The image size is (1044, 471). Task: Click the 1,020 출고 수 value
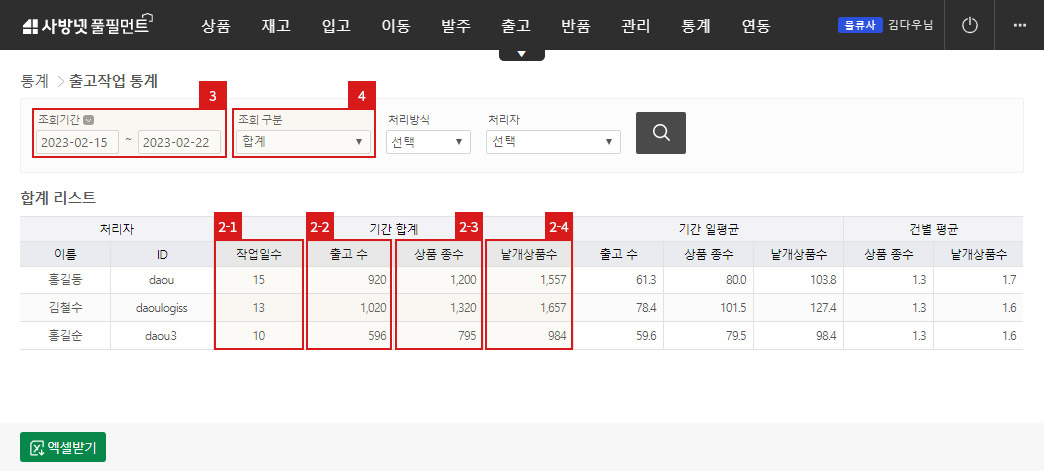(372, 308)
